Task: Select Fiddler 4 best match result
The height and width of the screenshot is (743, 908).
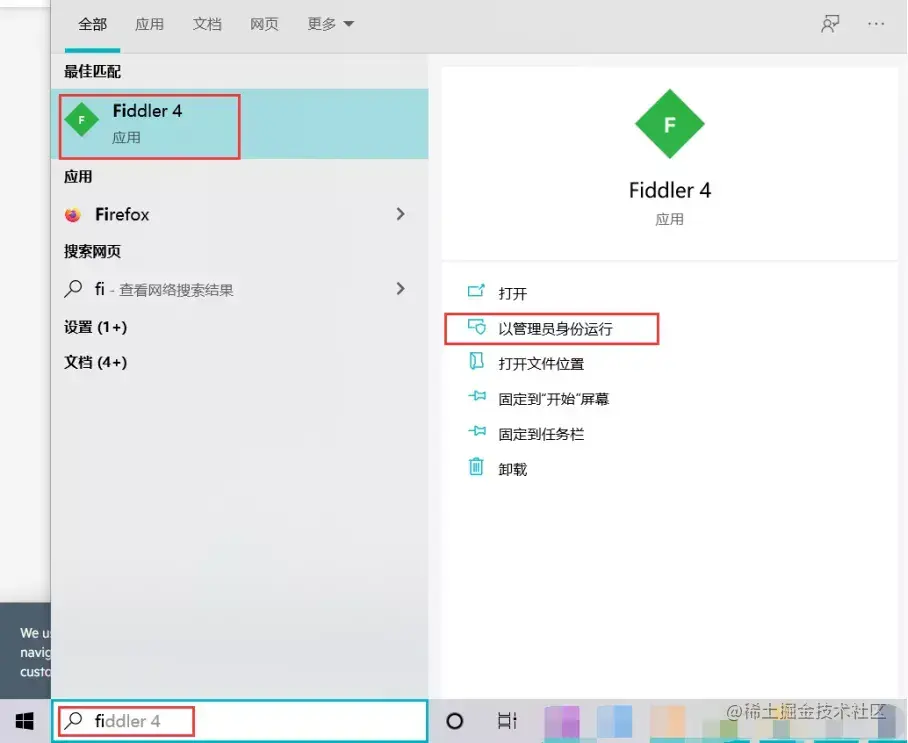Action: pos(240,124)
